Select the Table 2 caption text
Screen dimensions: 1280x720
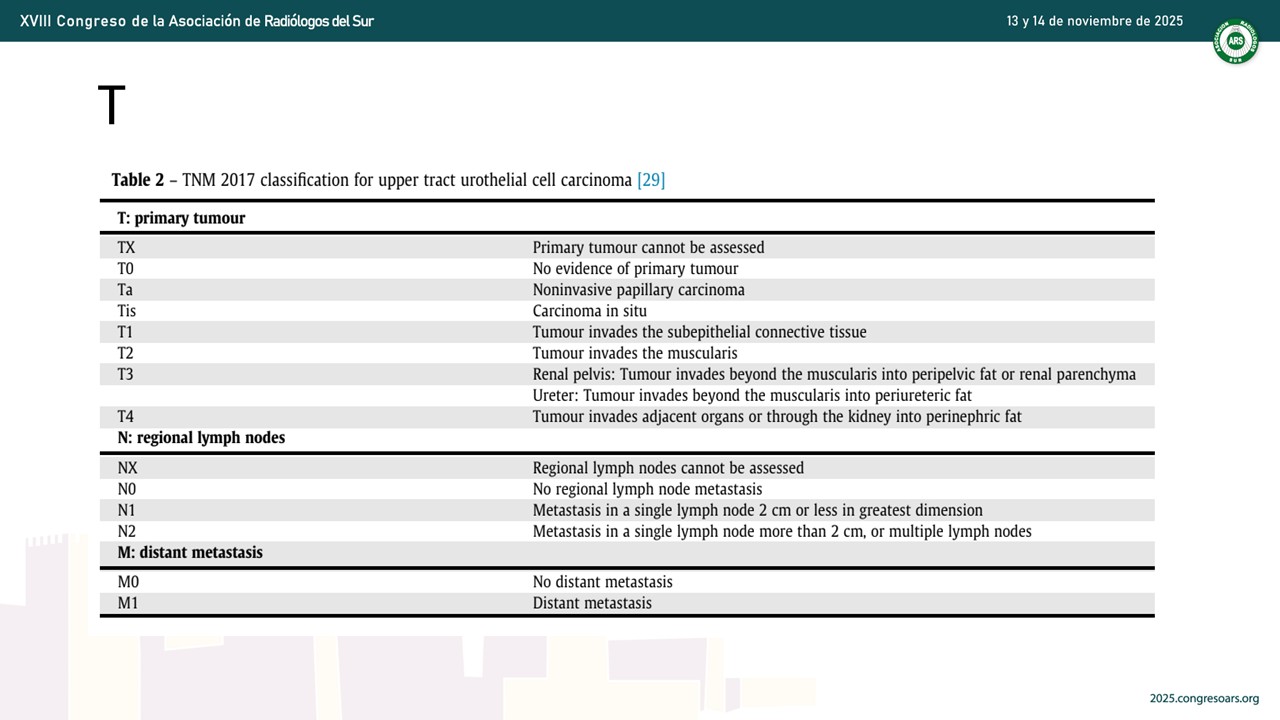pyautogui.click(x=388, y=180)
